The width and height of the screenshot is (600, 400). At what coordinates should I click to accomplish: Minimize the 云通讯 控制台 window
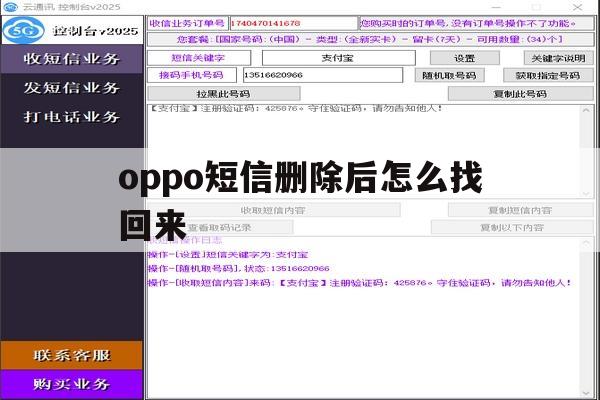tap(496, 7)
